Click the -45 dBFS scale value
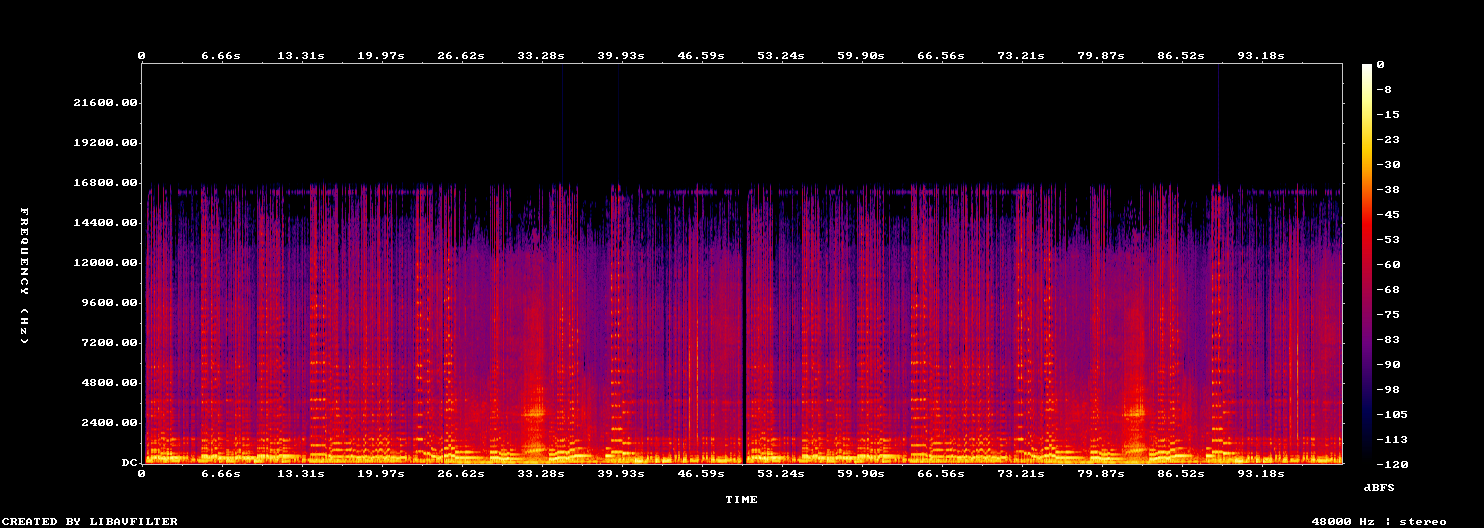 pos(1387,214)
